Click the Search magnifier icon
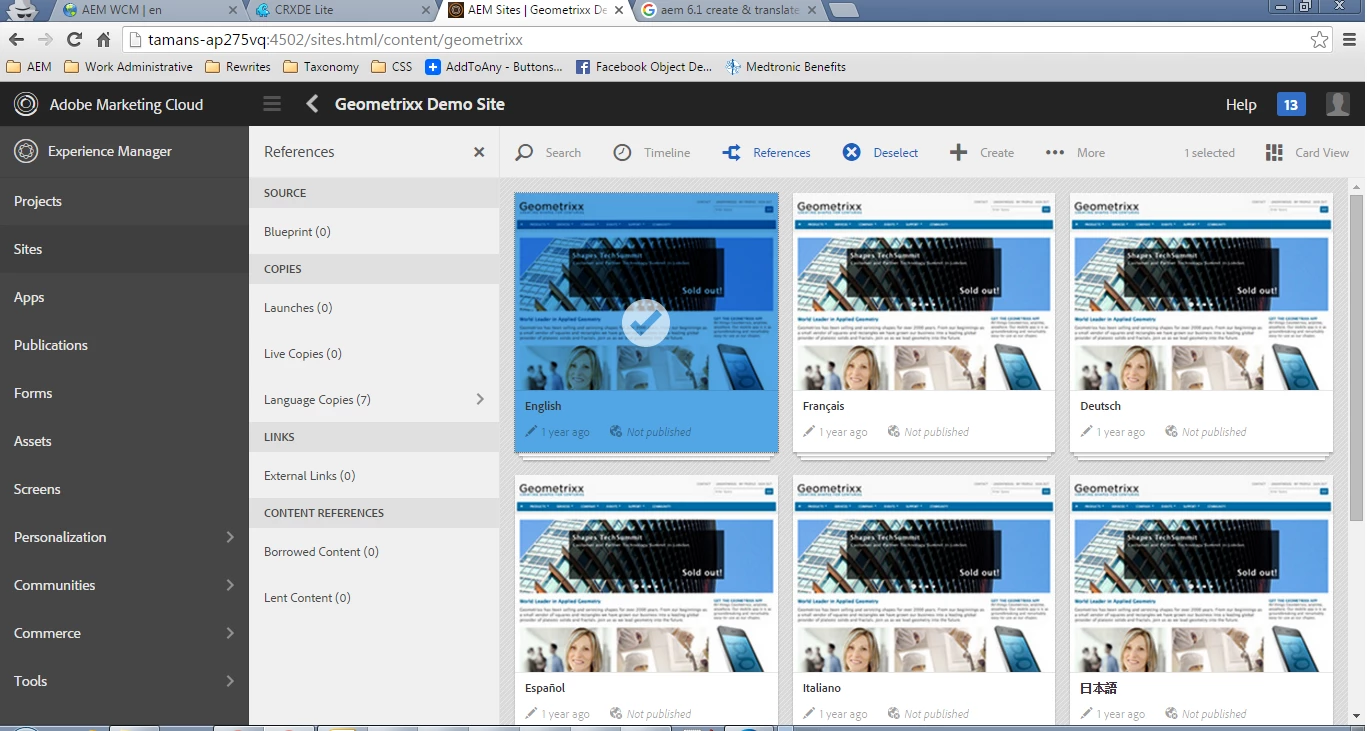Screen dimensions: 1367x731 [524, 152]
